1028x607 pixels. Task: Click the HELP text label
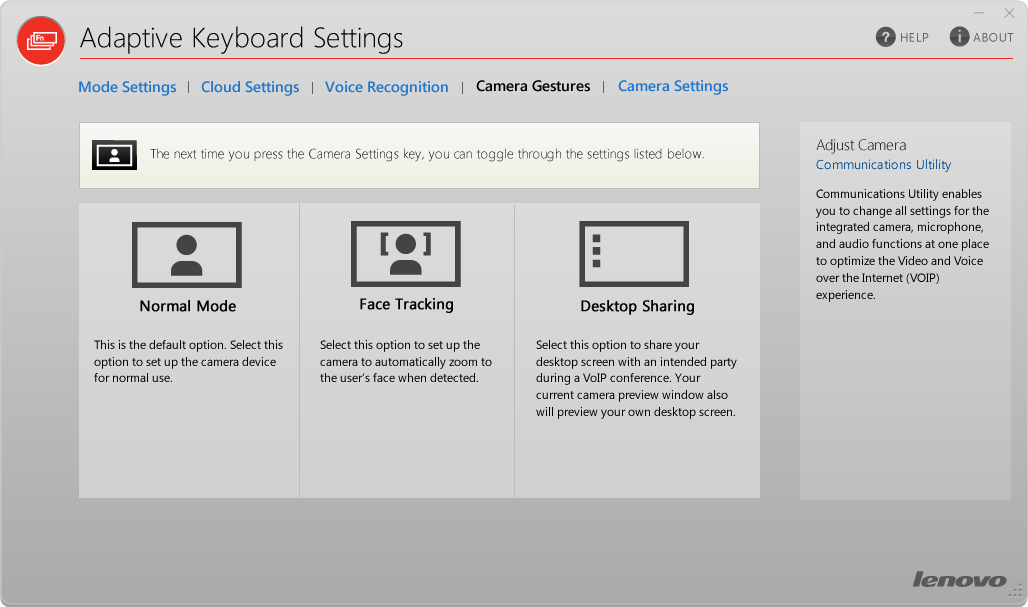pos(914,37)
